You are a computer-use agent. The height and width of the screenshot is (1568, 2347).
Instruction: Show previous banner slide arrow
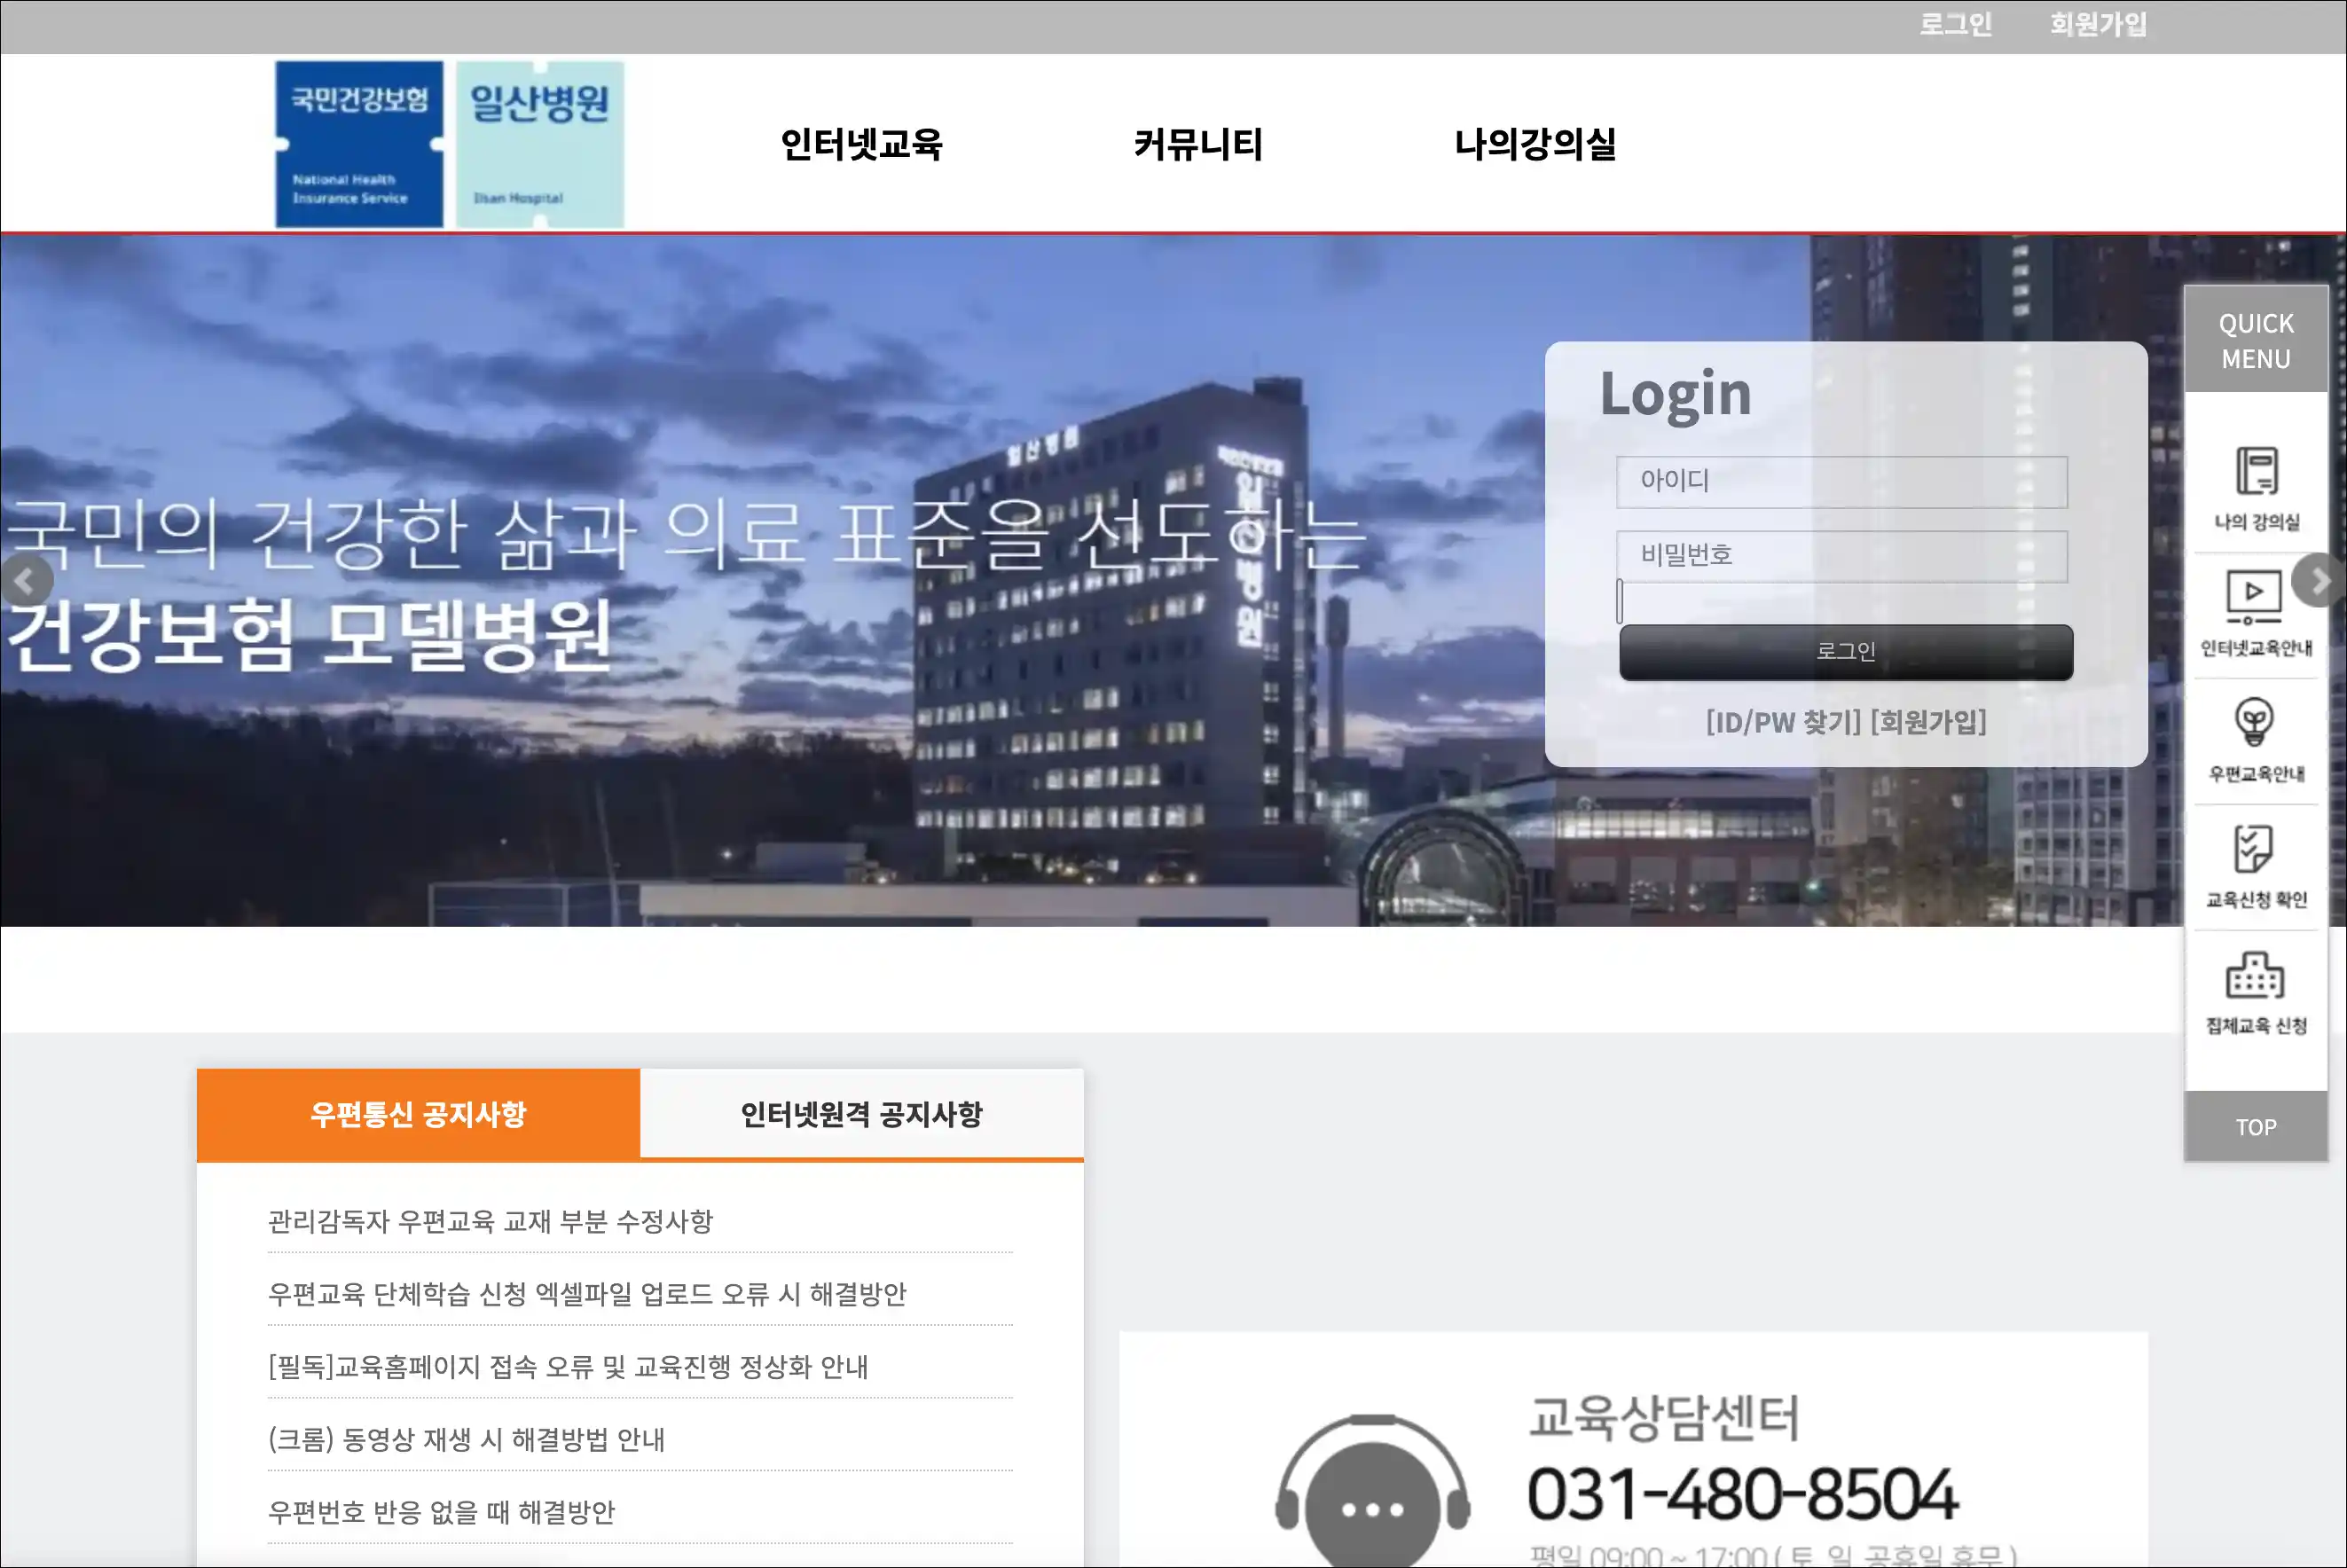click(x=26, y=580)
